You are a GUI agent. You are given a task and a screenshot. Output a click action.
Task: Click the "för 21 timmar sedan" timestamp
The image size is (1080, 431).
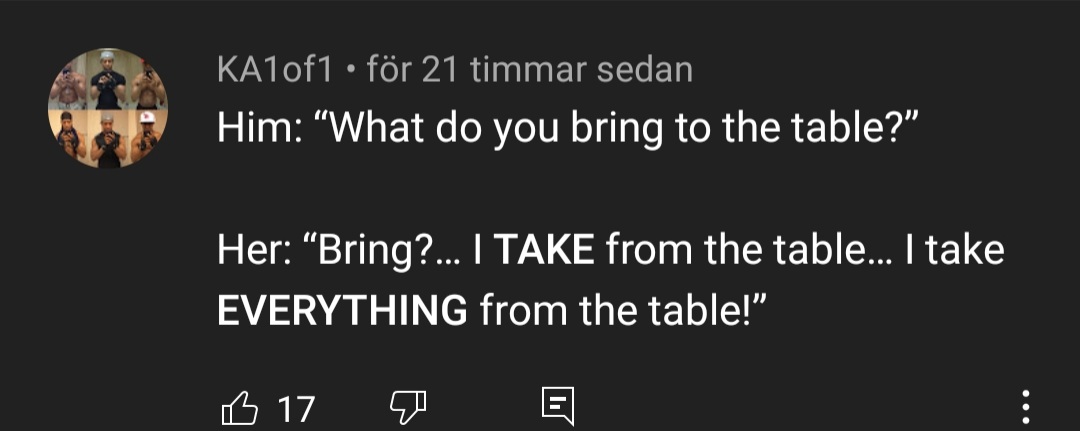tap(530, 69)
